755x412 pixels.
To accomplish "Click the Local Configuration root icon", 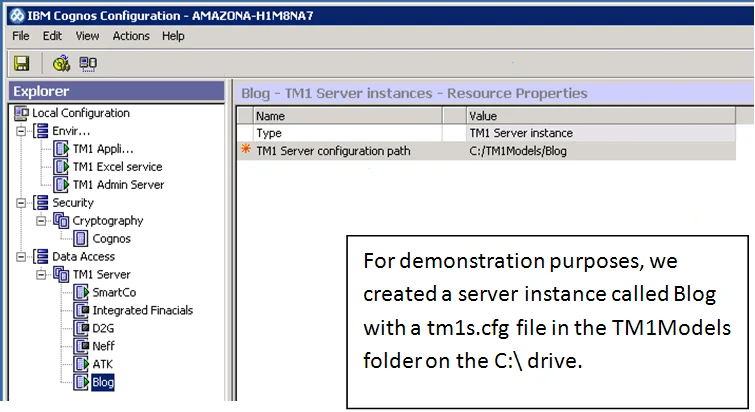I will coord(22,113).
